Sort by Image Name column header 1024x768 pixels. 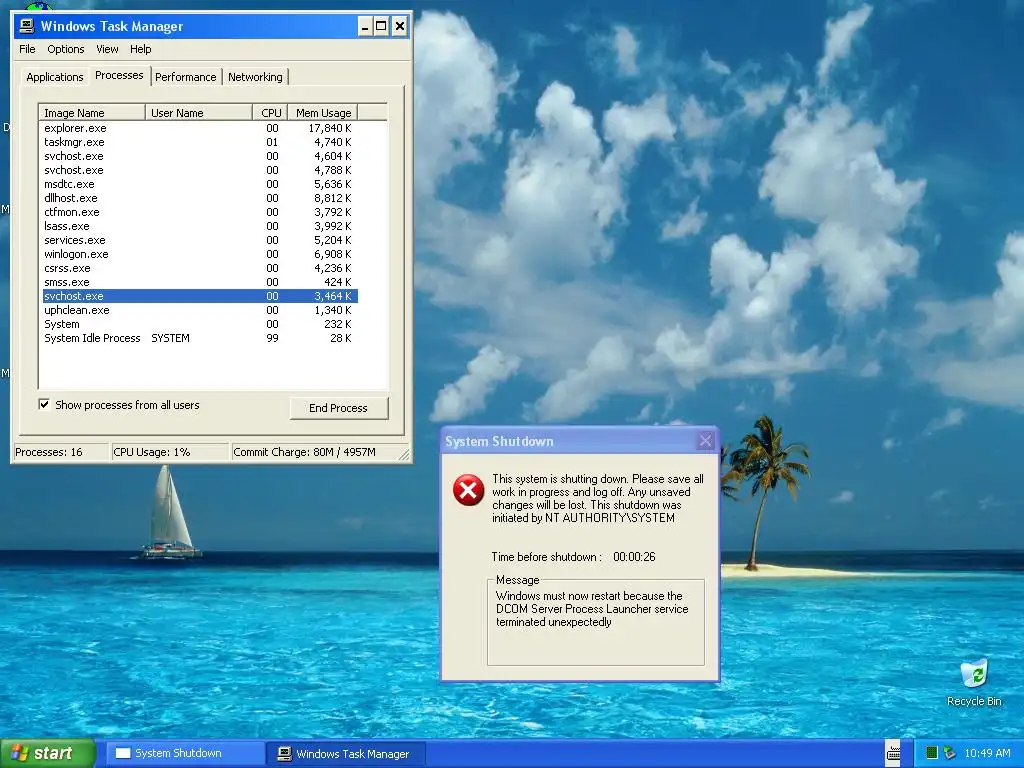pyautogui.click(x=91, y=113)
